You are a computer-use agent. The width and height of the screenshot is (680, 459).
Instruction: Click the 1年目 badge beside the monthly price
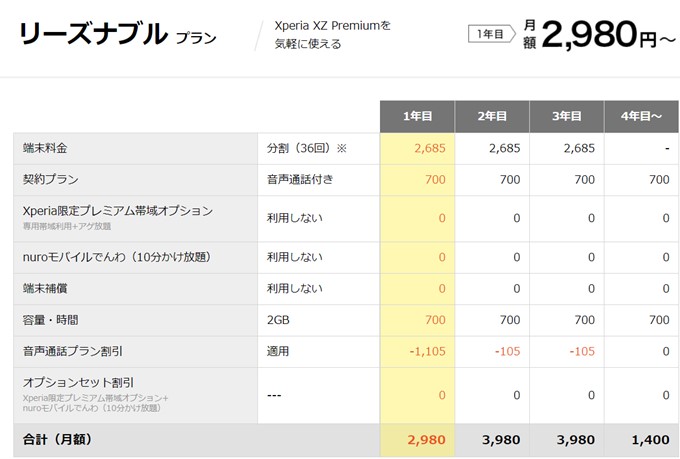click(488, 34)
